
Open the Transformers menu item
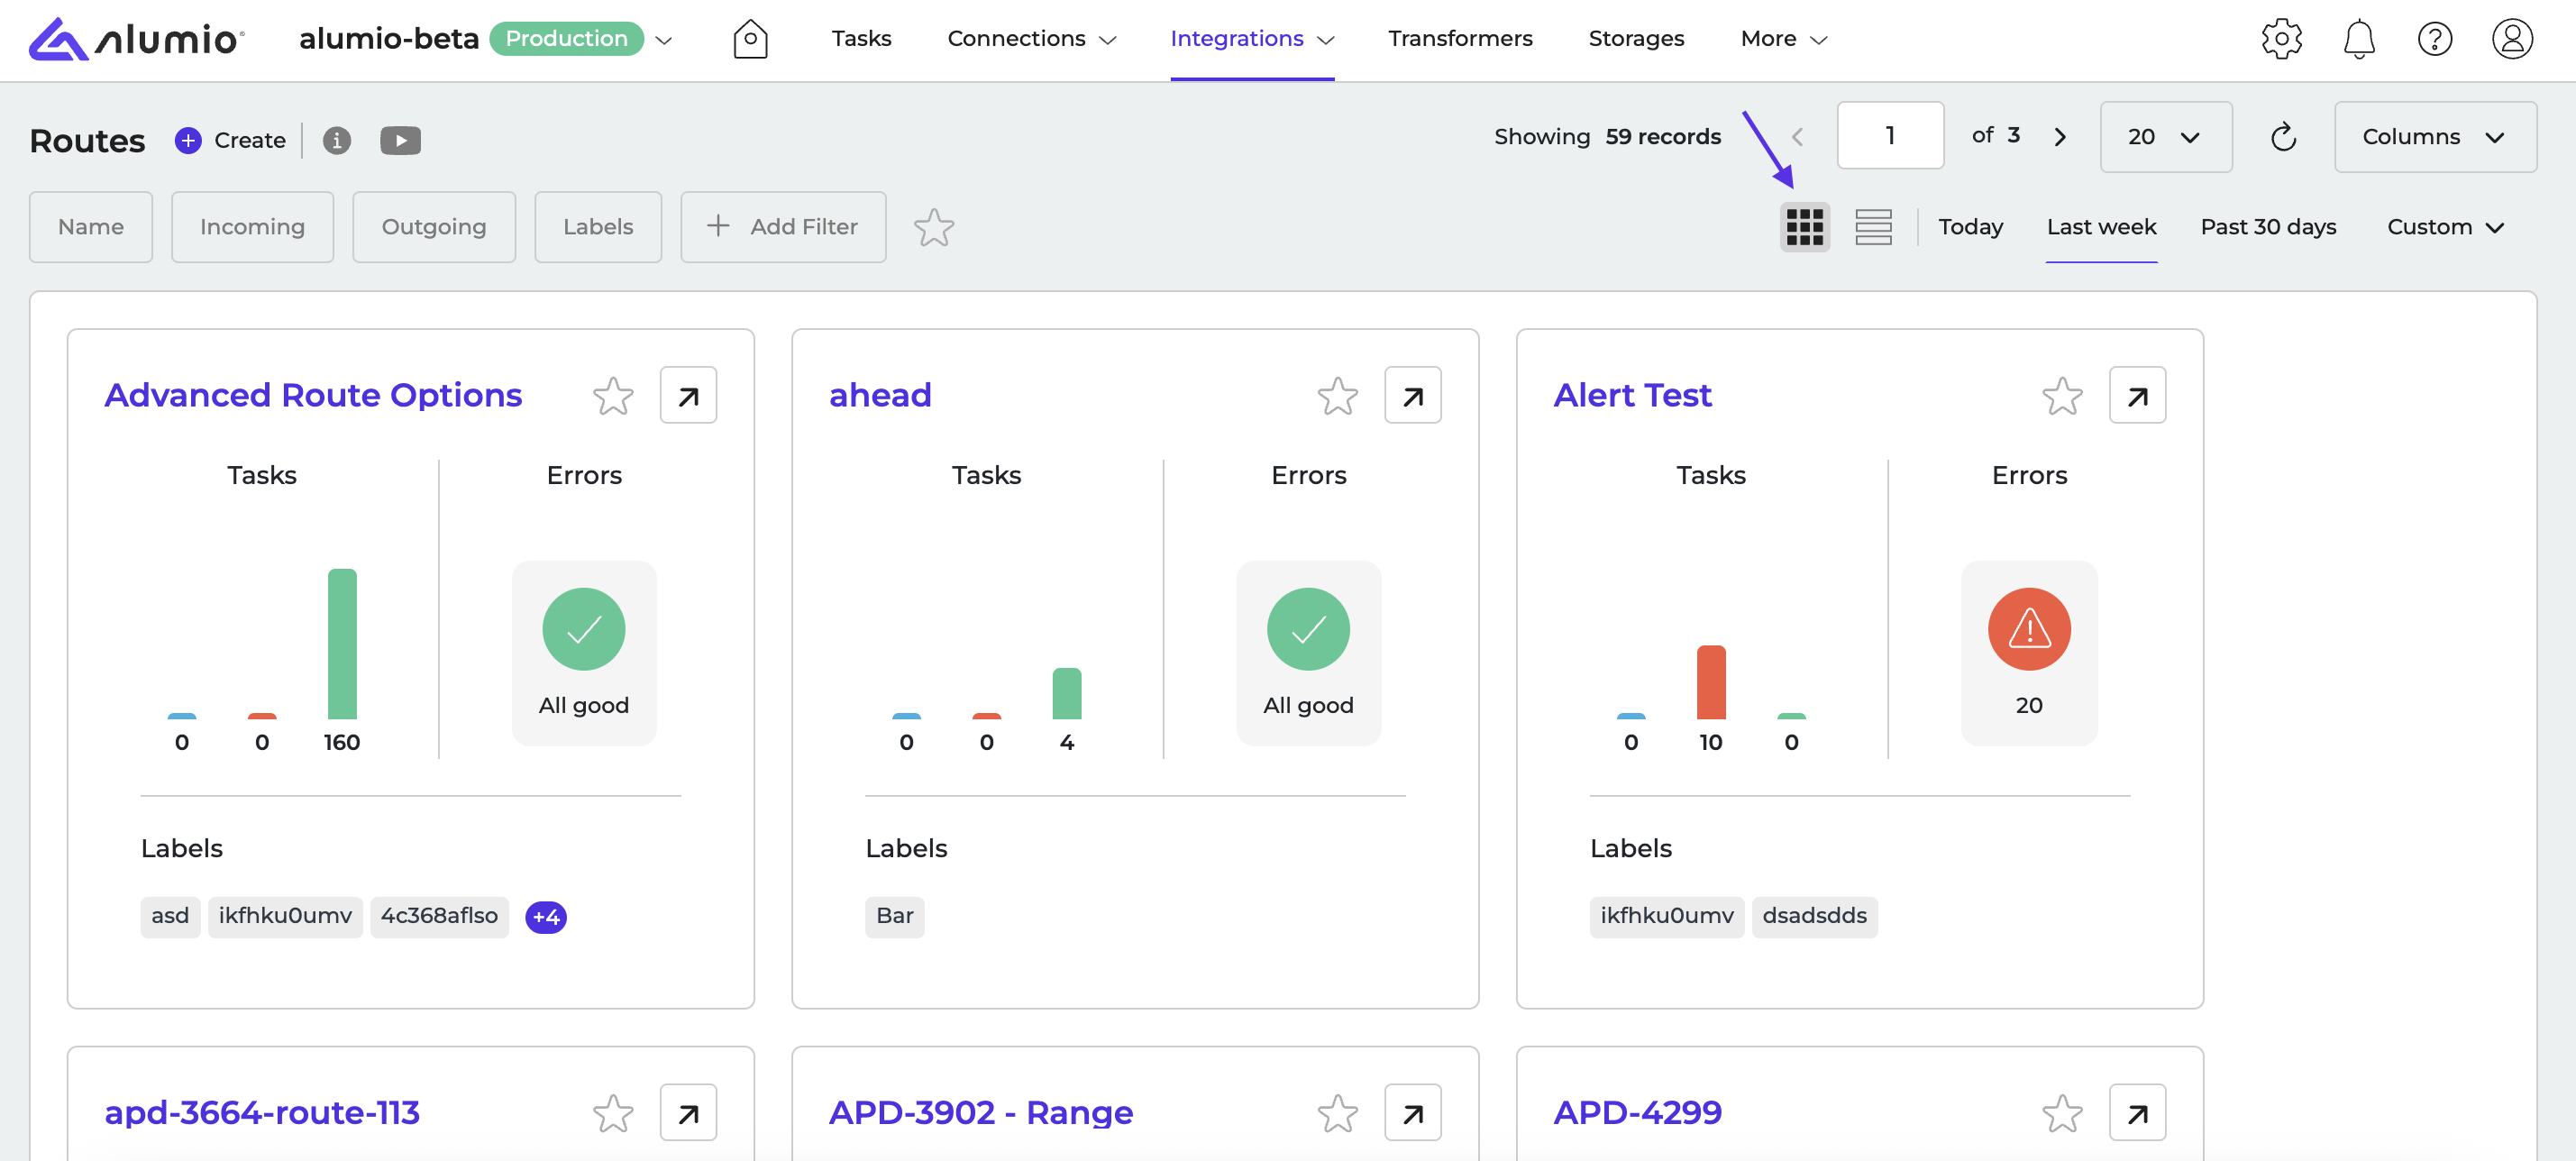[1459, 39]
